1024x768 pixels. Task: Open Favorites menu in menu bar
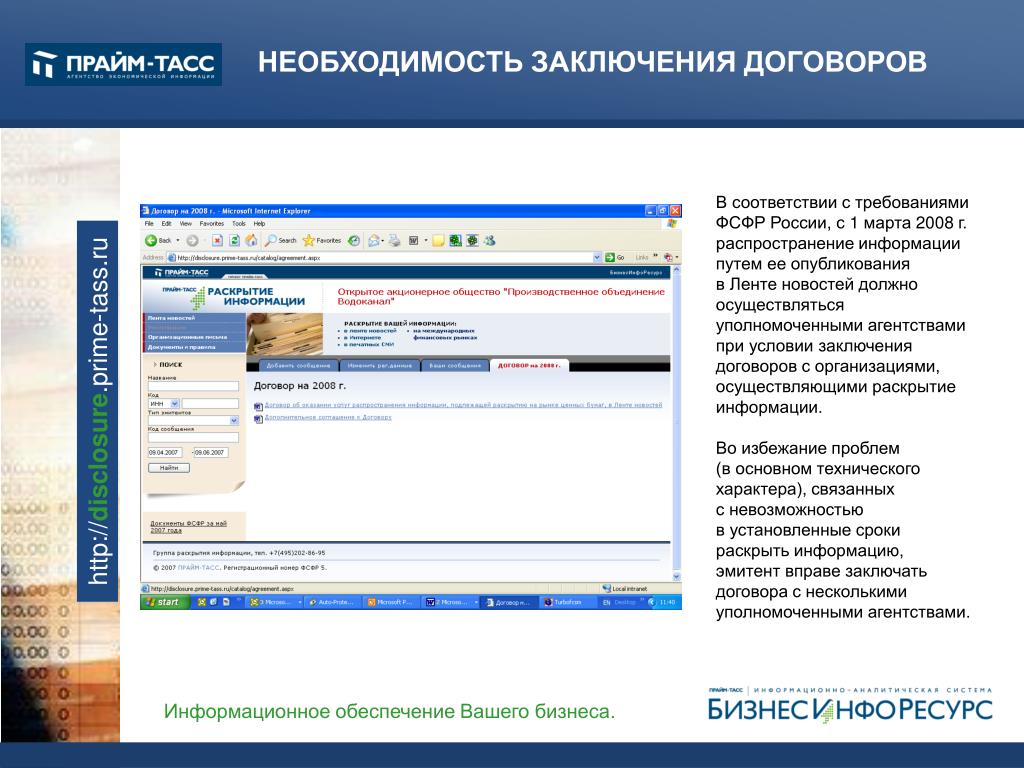point(212,223)
